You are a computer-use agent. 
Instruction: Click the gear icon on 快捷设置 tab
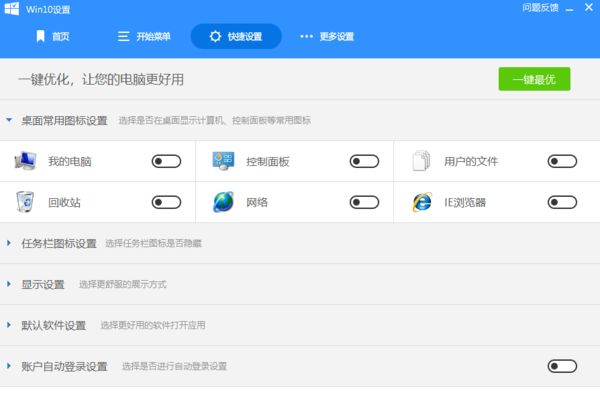(215, 36)
